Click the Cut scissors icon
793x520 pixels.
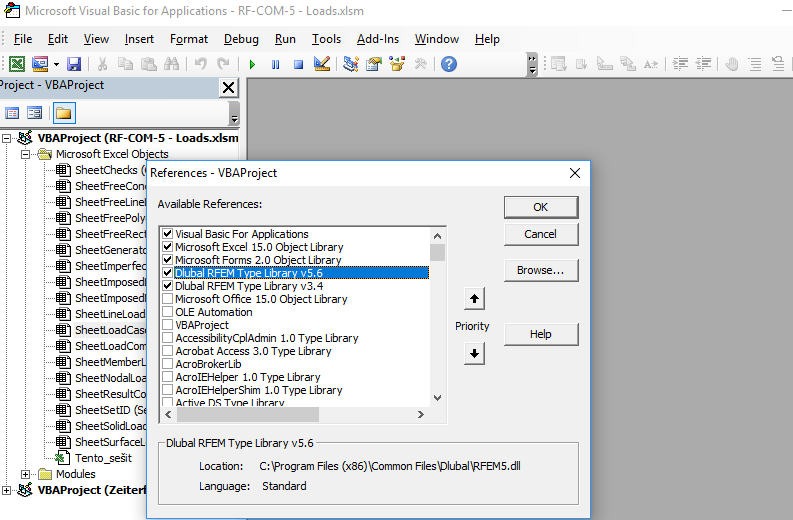(x=102, y=64)
